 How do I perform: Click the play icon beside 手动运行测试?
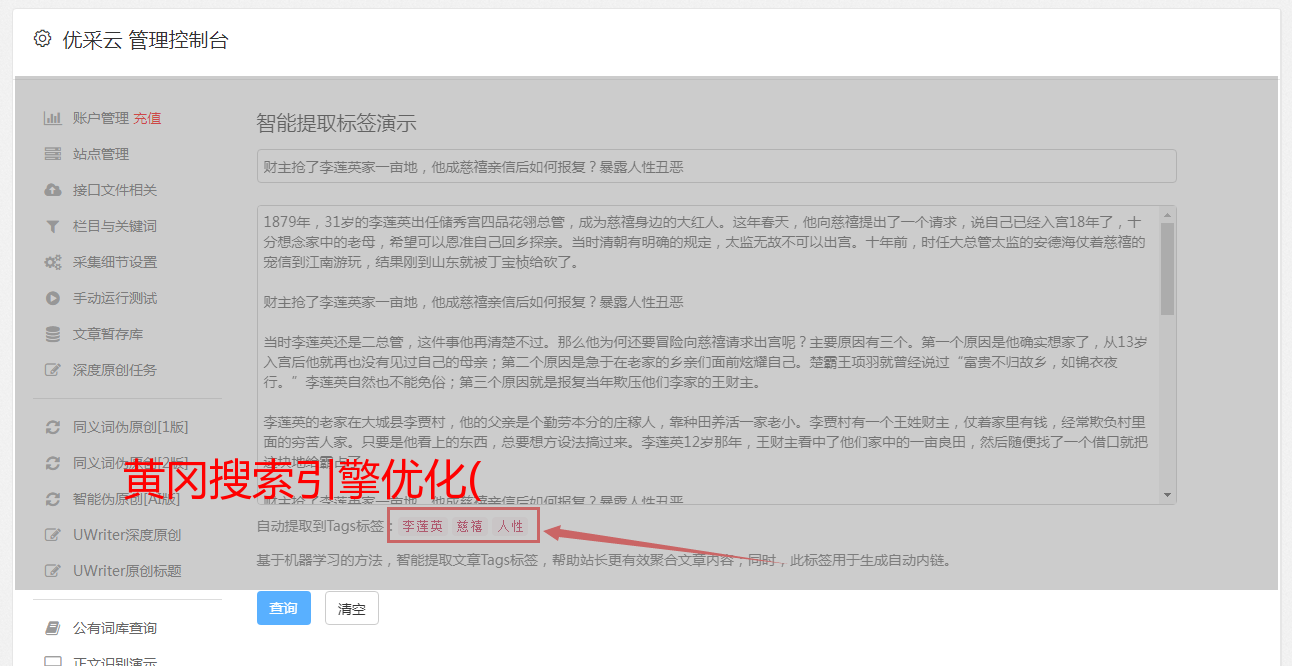[x=53, y=298]
